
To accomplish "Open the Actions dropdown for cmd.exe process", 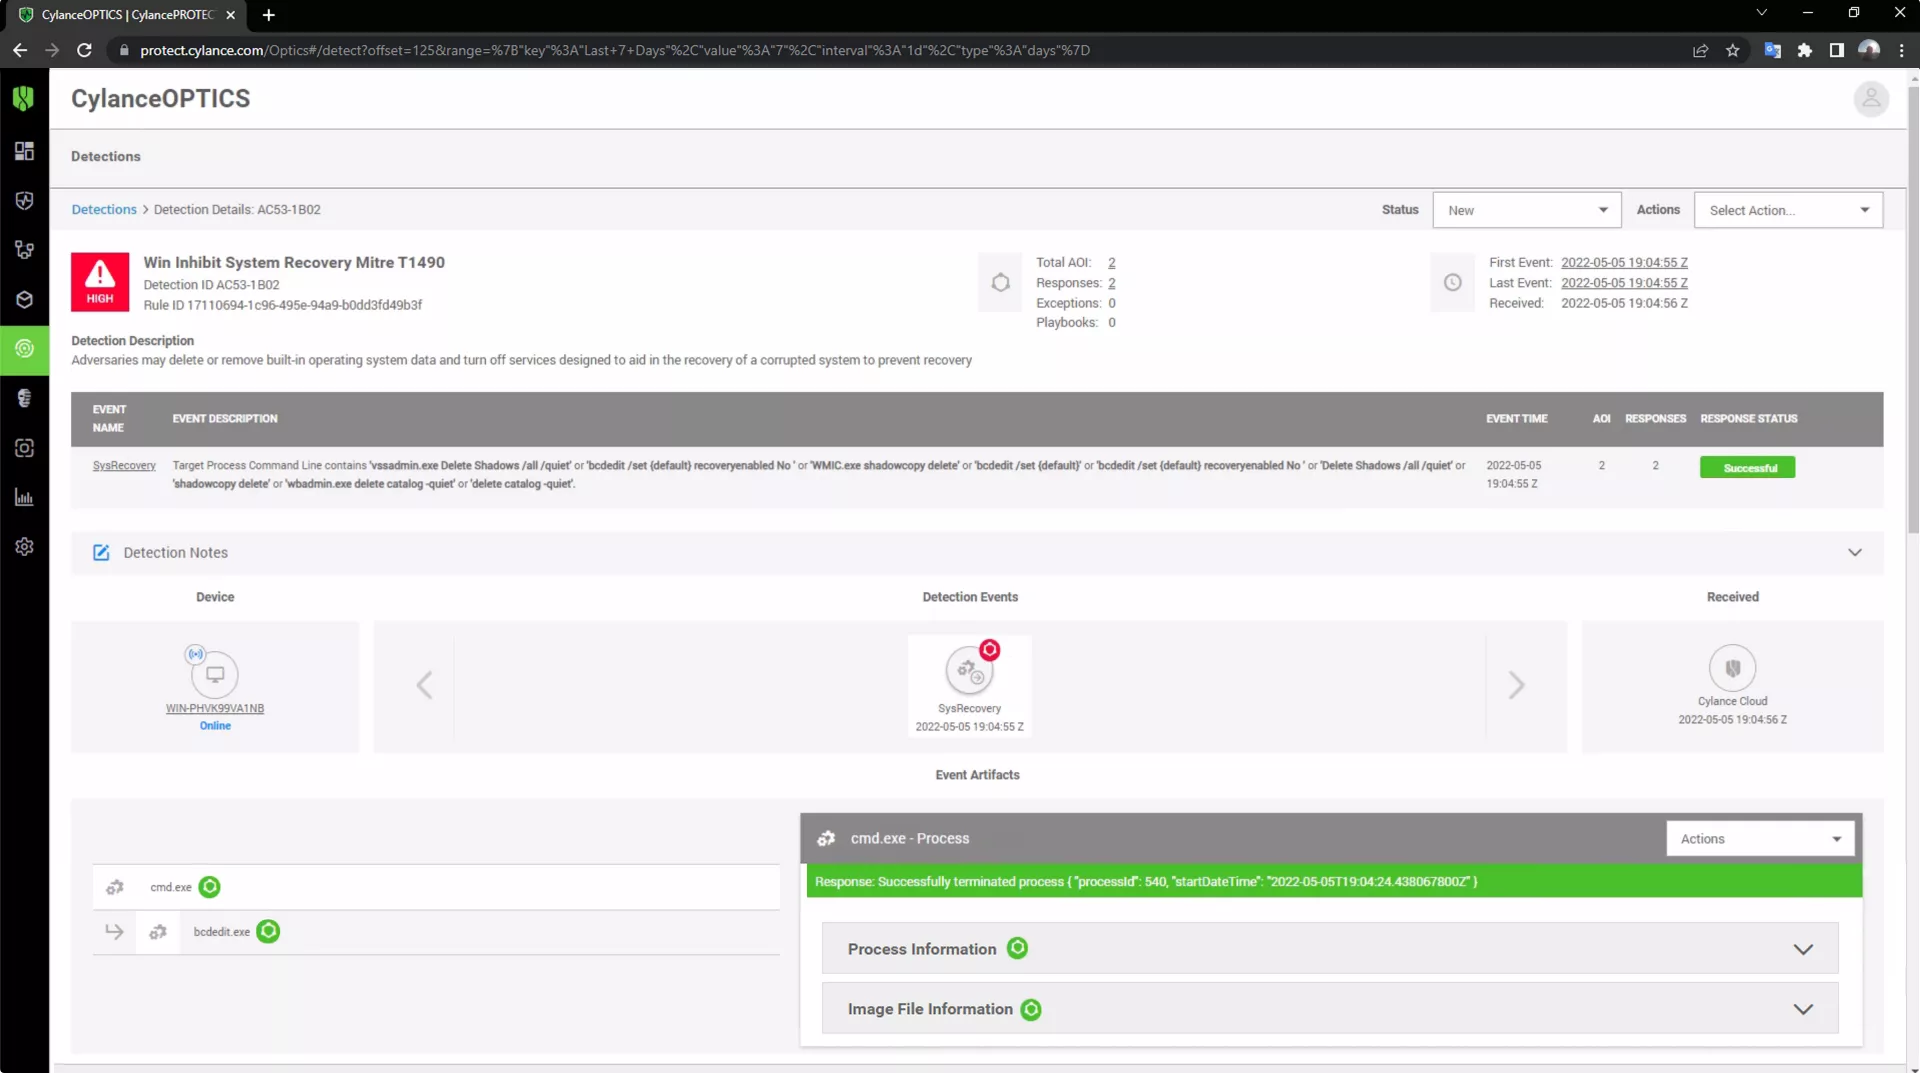I will tap(1760, 839).
